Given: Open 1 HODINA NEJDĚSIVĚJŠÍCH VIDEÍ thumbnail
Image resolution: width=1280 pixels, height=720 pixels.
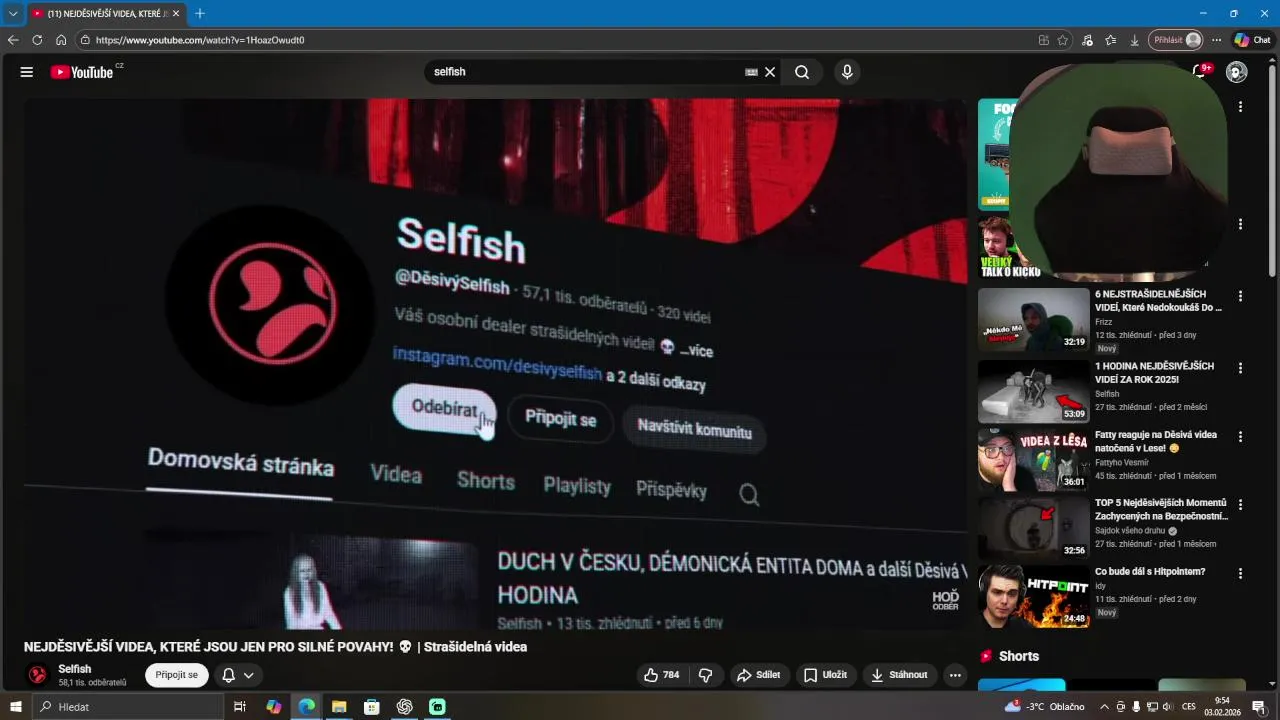Looking at the screenshot, I should [x=1033, y=392].
